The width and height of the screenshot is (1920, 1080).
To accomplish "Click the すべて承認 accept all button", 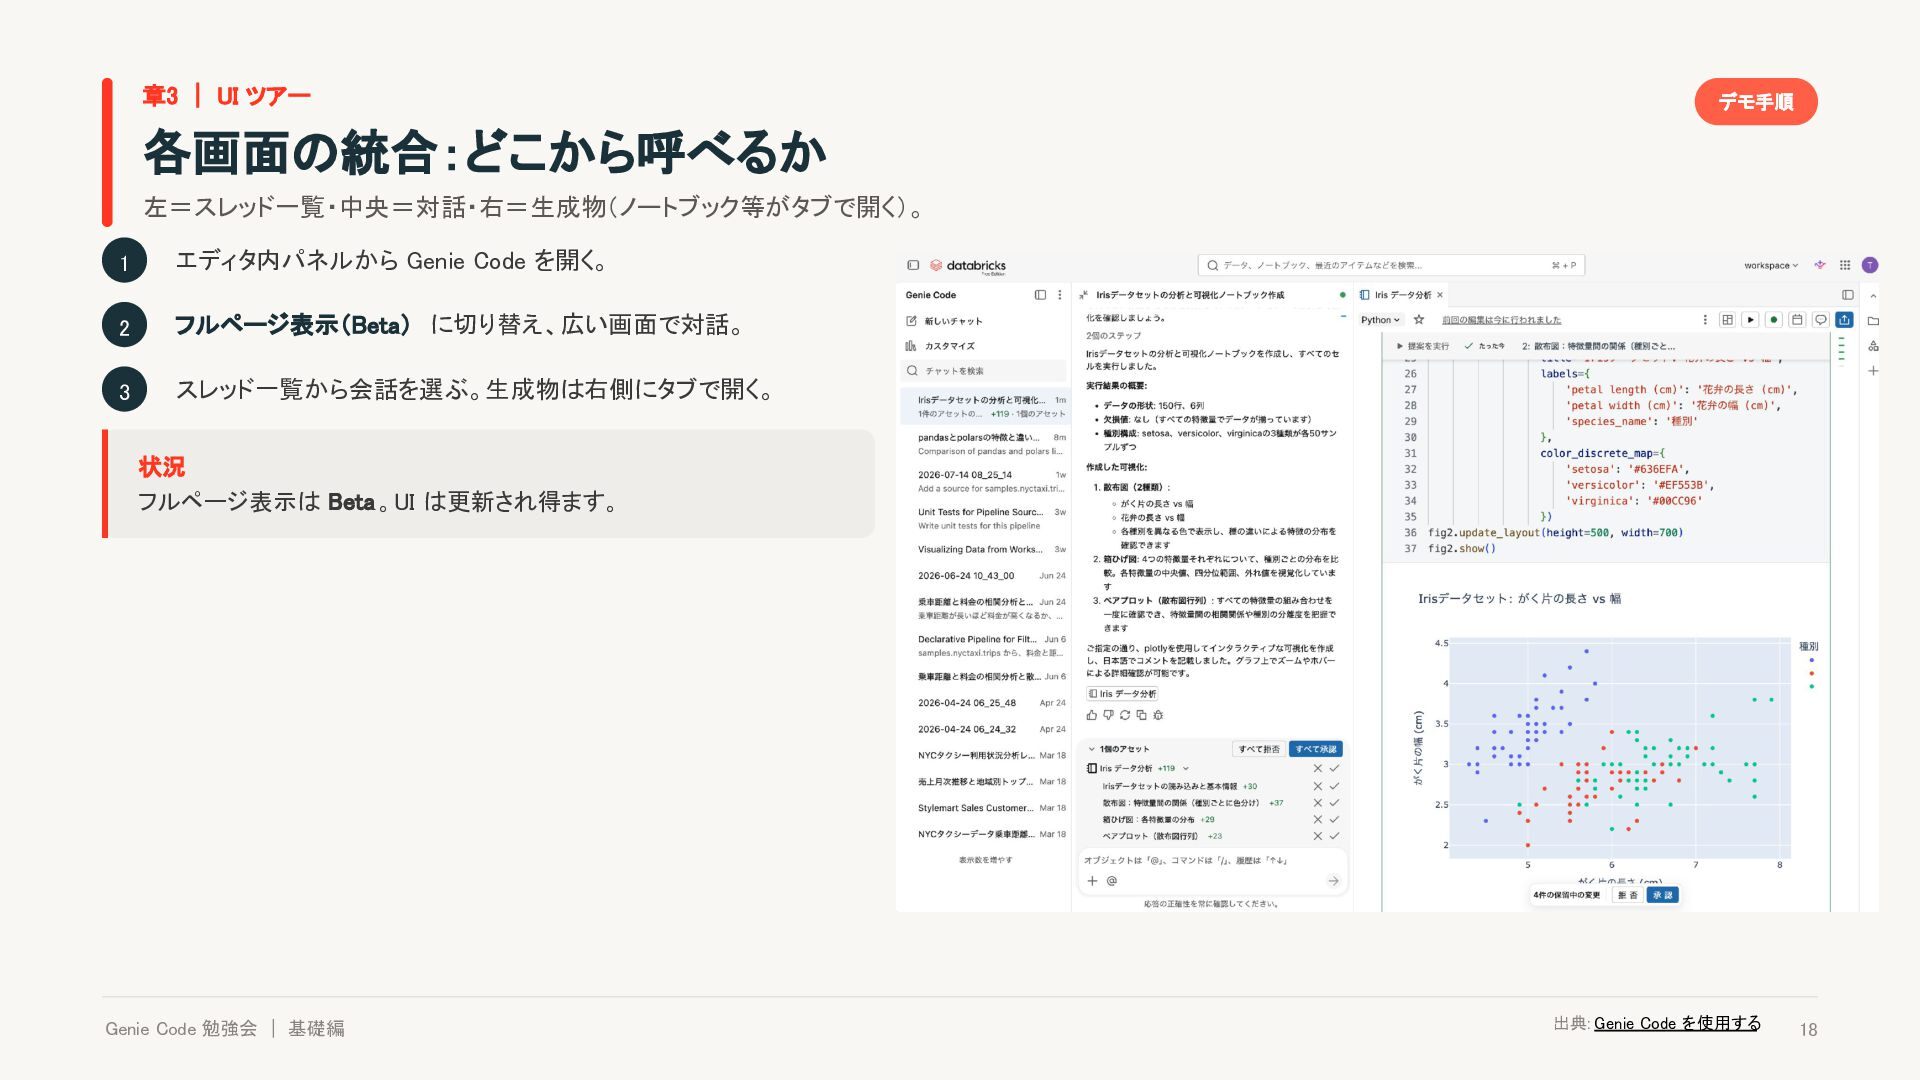I will pos(1315,749).
